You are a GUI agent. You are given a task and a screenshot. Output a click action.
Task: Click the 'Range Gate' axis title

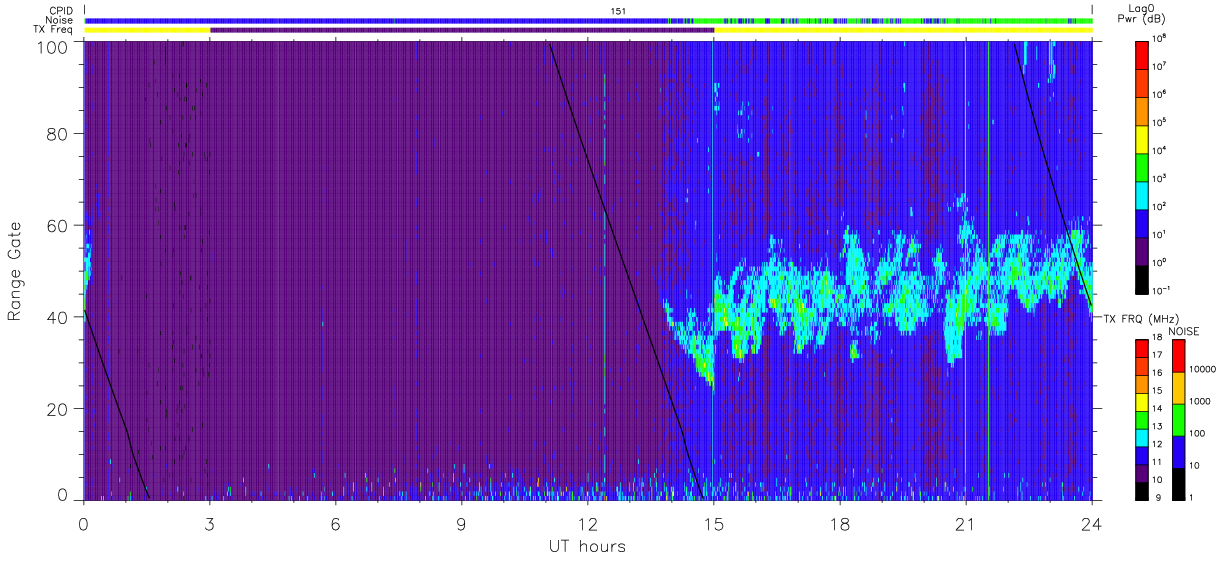pos(15,272)
